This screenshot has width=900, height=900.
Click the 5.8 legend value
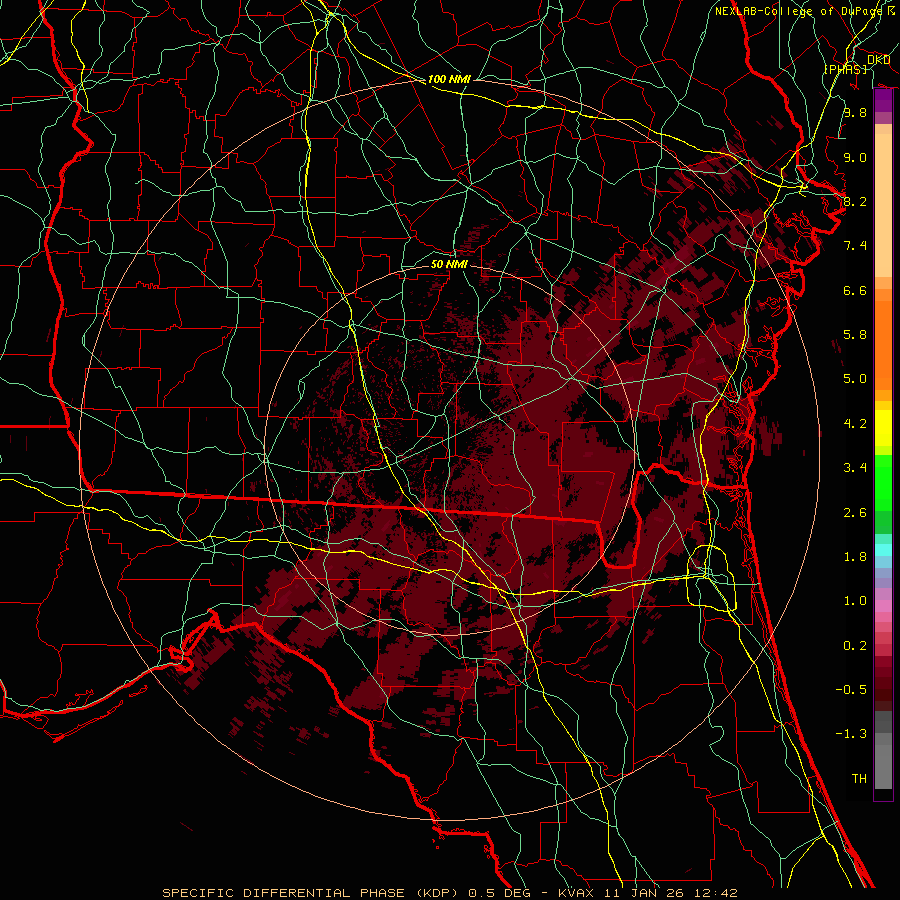pos(855,335)
